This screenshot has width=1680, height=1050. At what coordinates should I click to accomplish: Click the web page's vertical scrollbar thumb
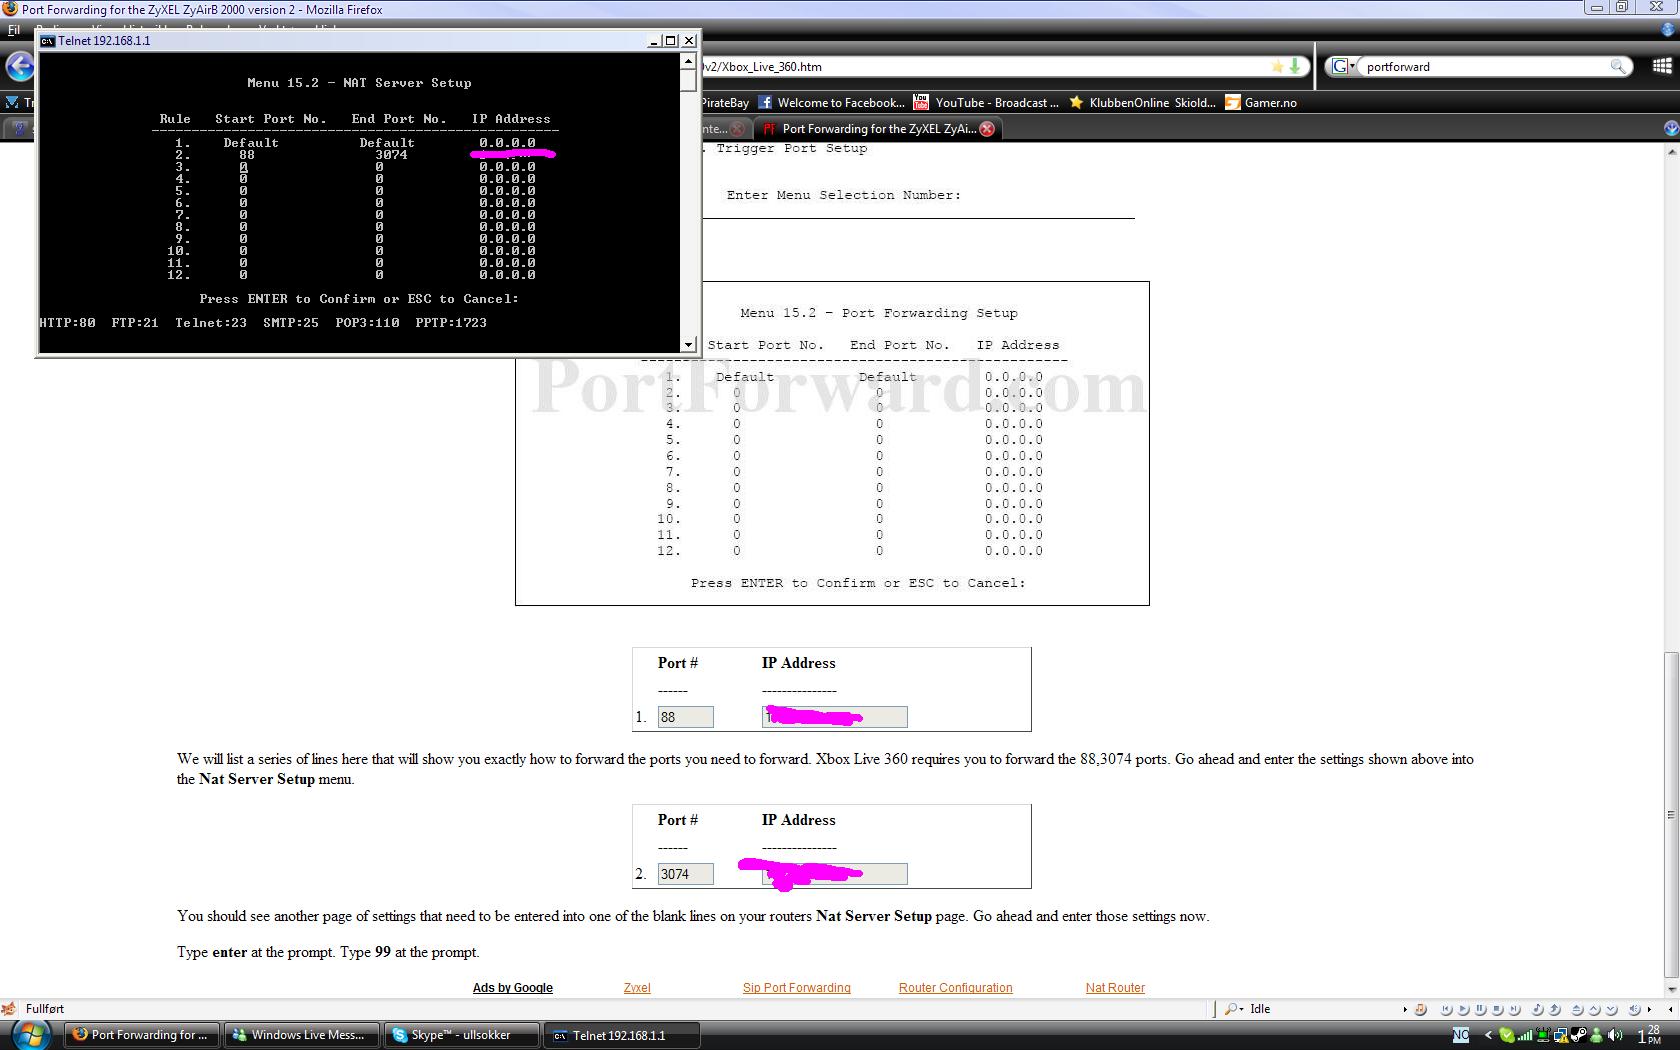click(1671, 815)
